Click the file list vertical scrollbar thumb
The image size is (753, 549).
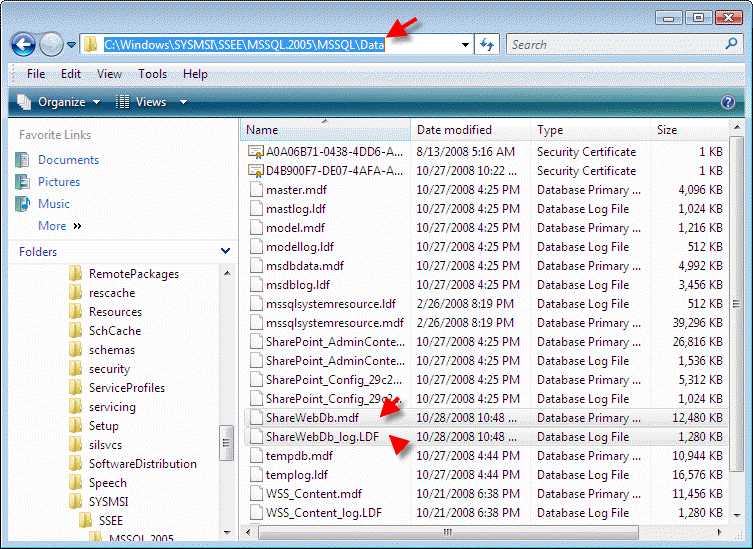coord(736,304)
